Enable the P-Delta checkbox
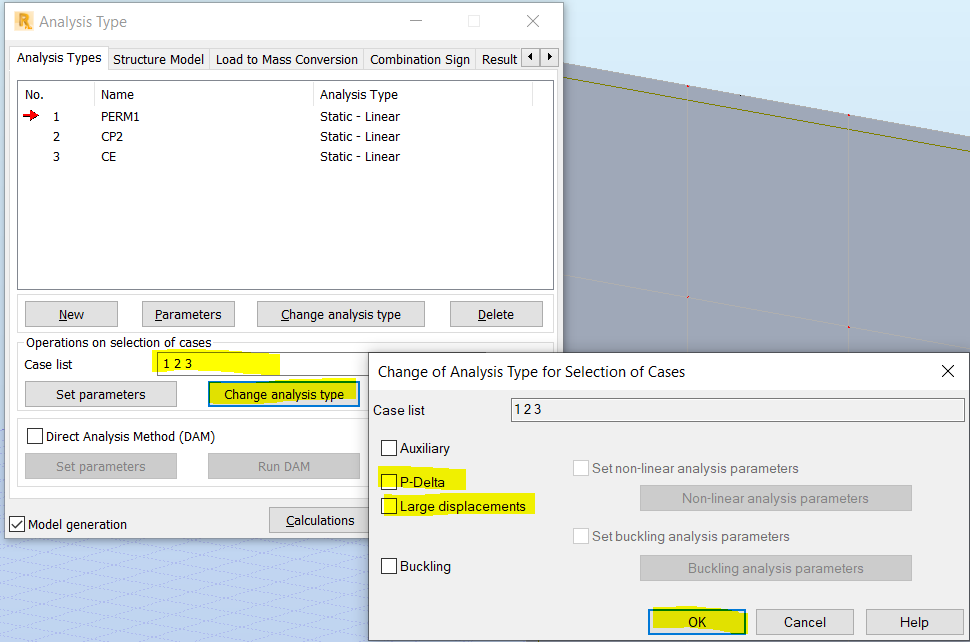Viewport: 970px width, 642px height. 392,480
